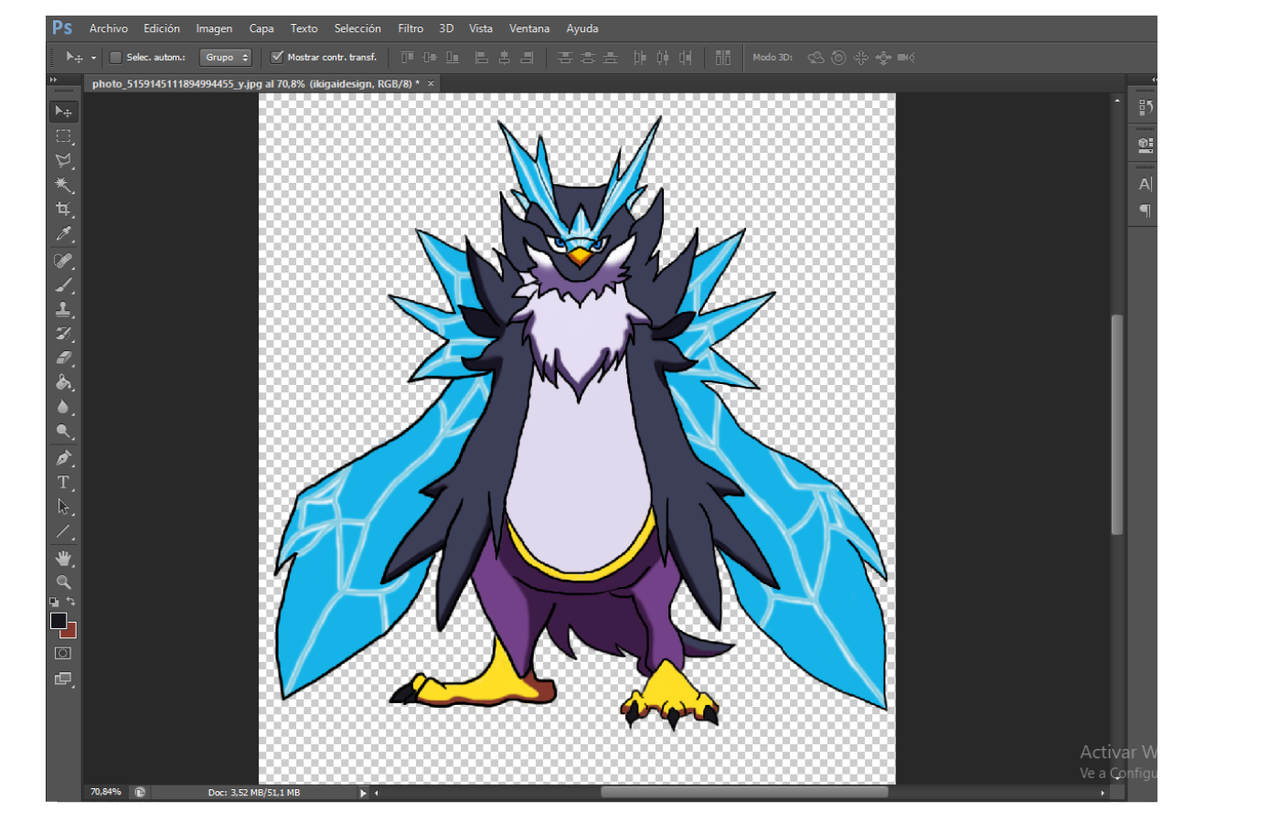The height and width of the screenshot is (823, 1280).
Task: Select the Hand tool
Action: pos(63,557)
